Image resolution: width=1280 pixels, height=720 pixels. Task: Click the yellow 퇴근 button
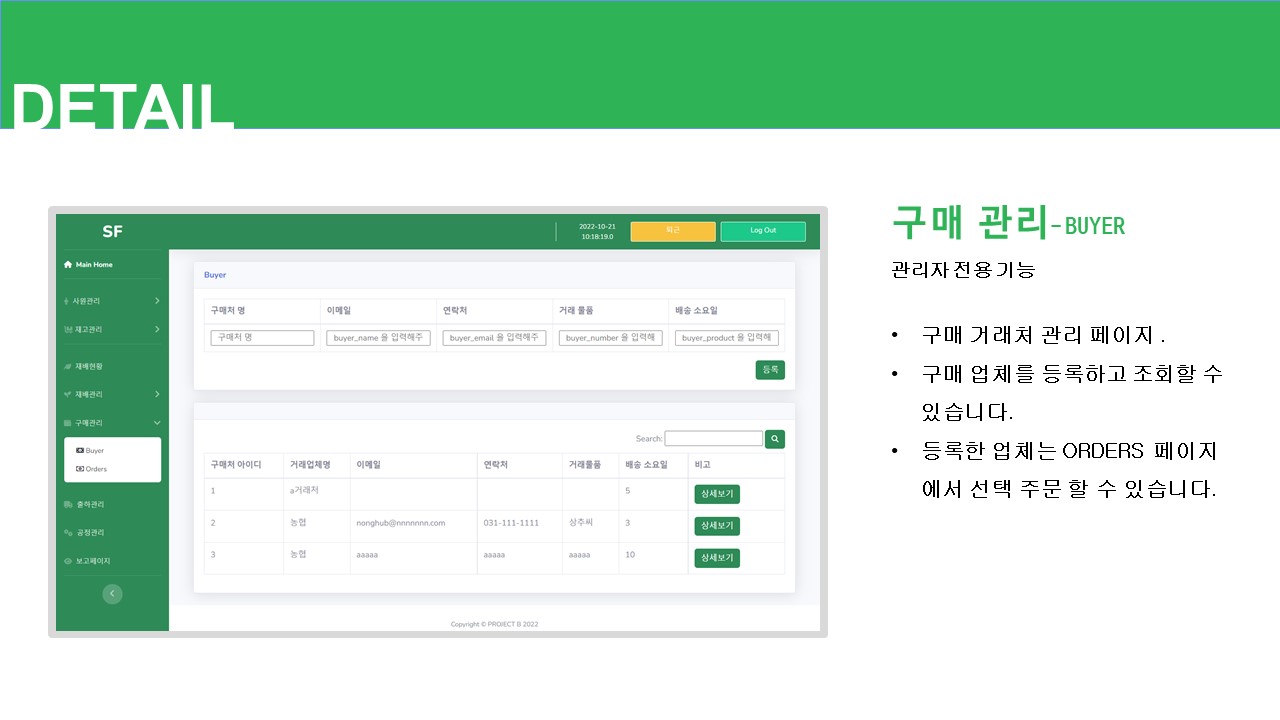(673, 231)
